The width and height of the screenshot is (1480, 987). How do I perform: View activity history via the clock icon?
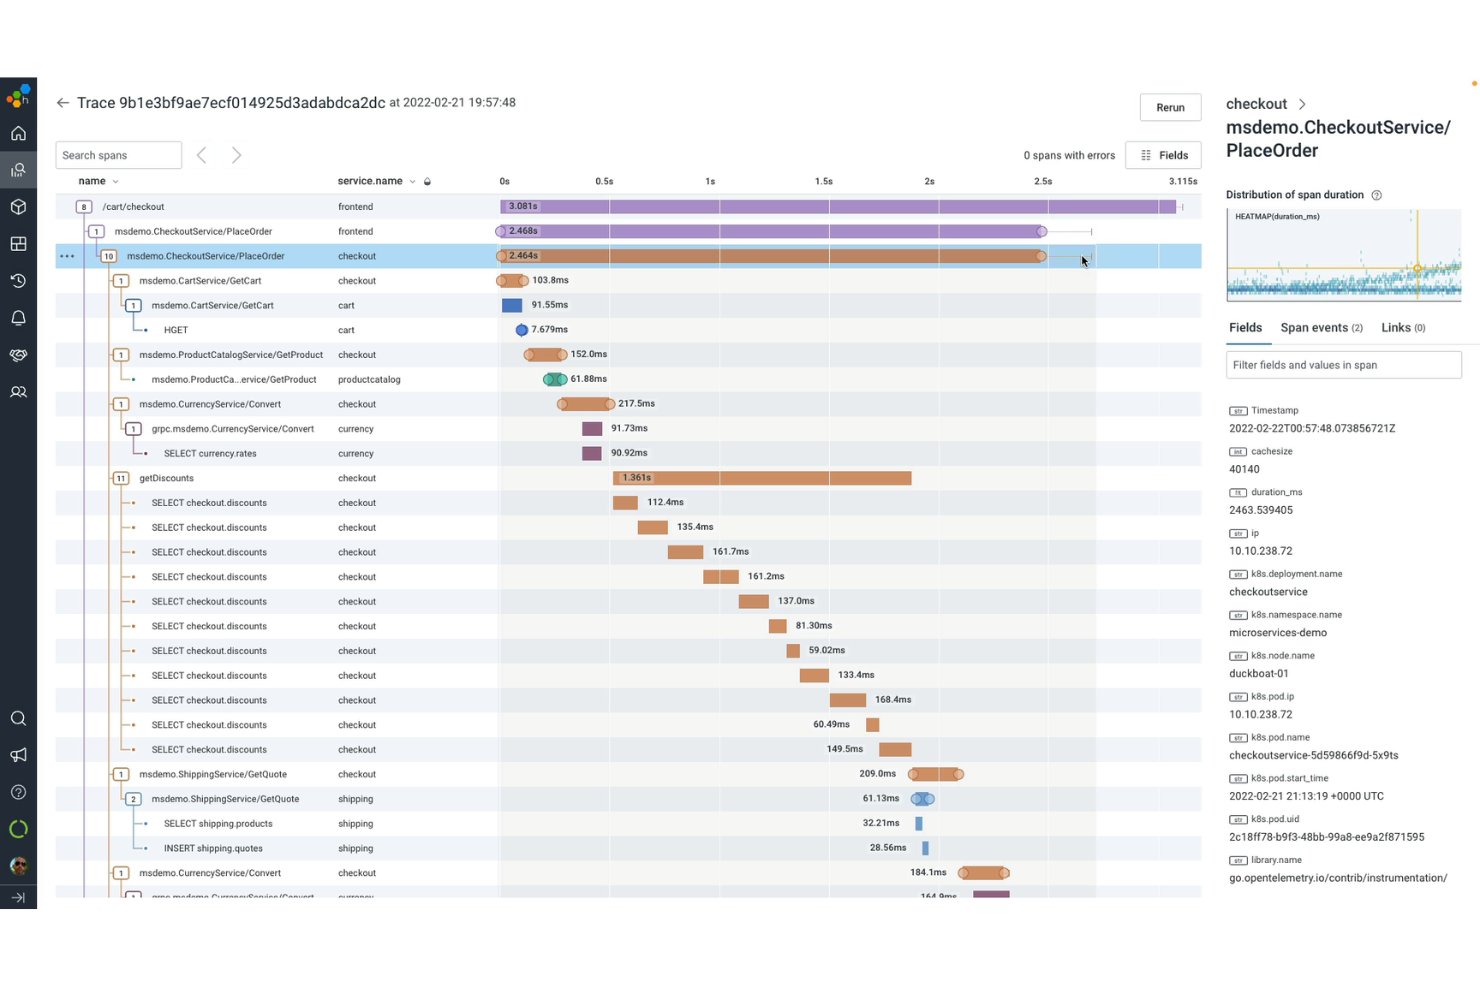18,281
